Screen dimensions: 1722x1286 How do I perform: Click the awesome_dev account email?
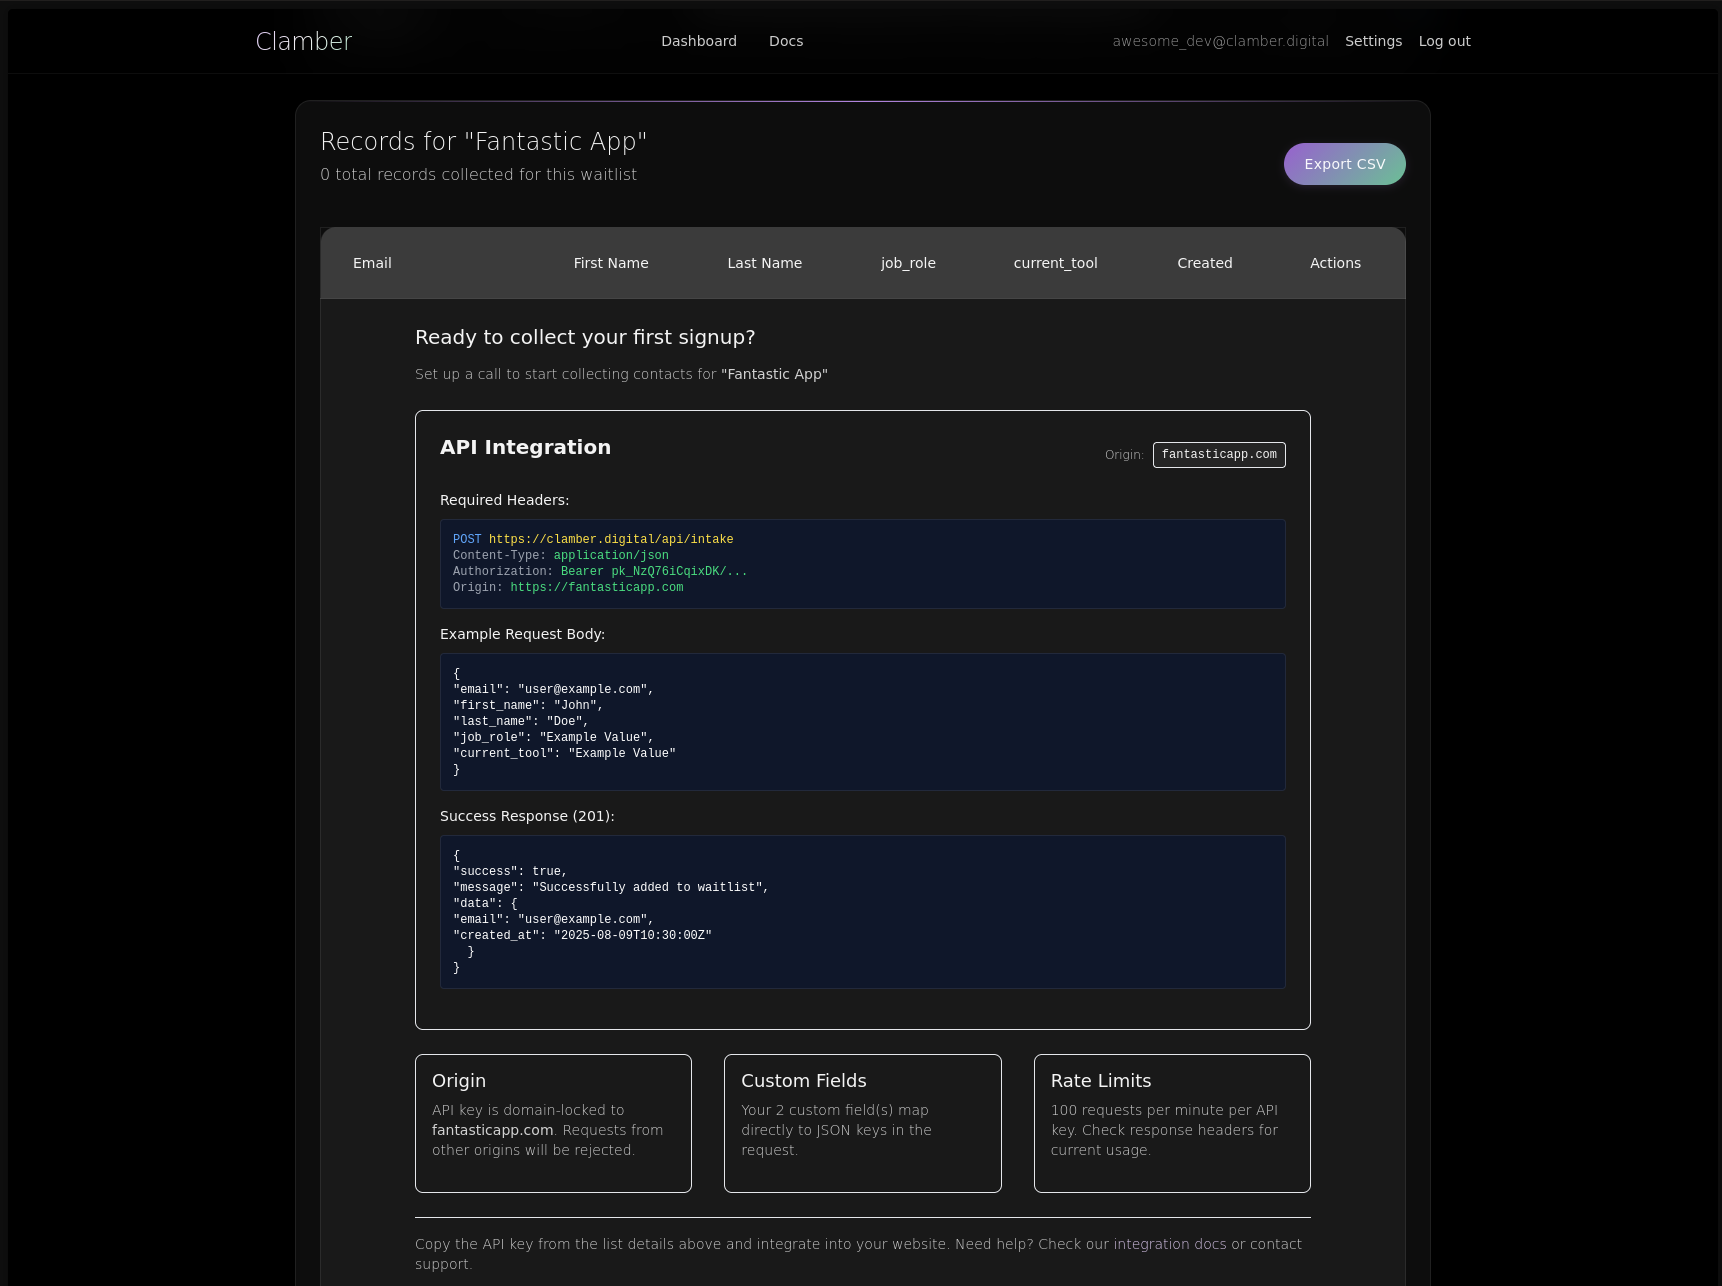pyautogui.click(x=1219, y=41)
